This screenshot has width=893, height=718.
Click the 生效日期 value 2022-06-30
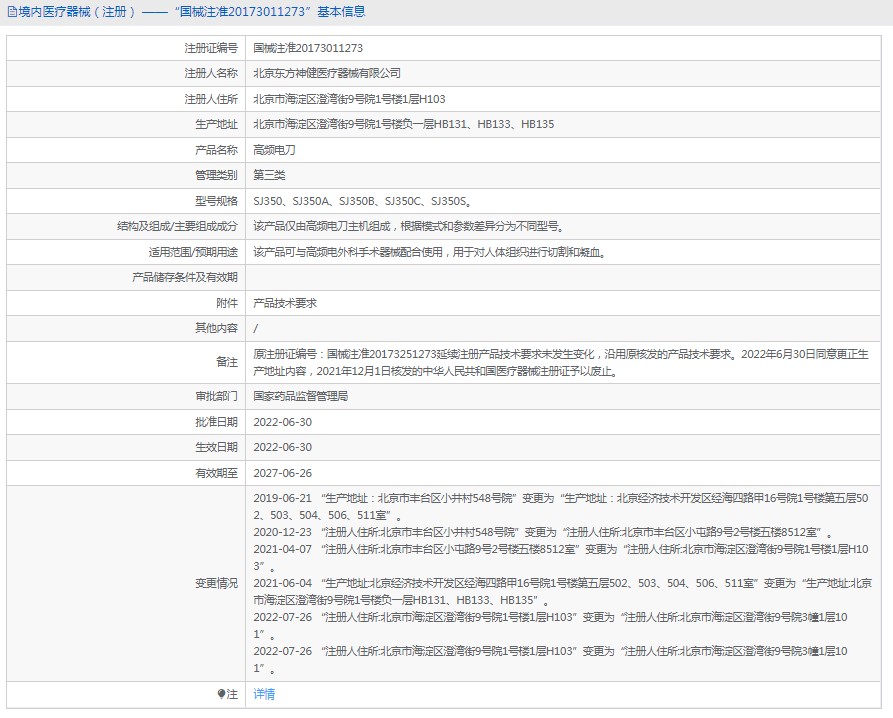(x=282, y=447)
